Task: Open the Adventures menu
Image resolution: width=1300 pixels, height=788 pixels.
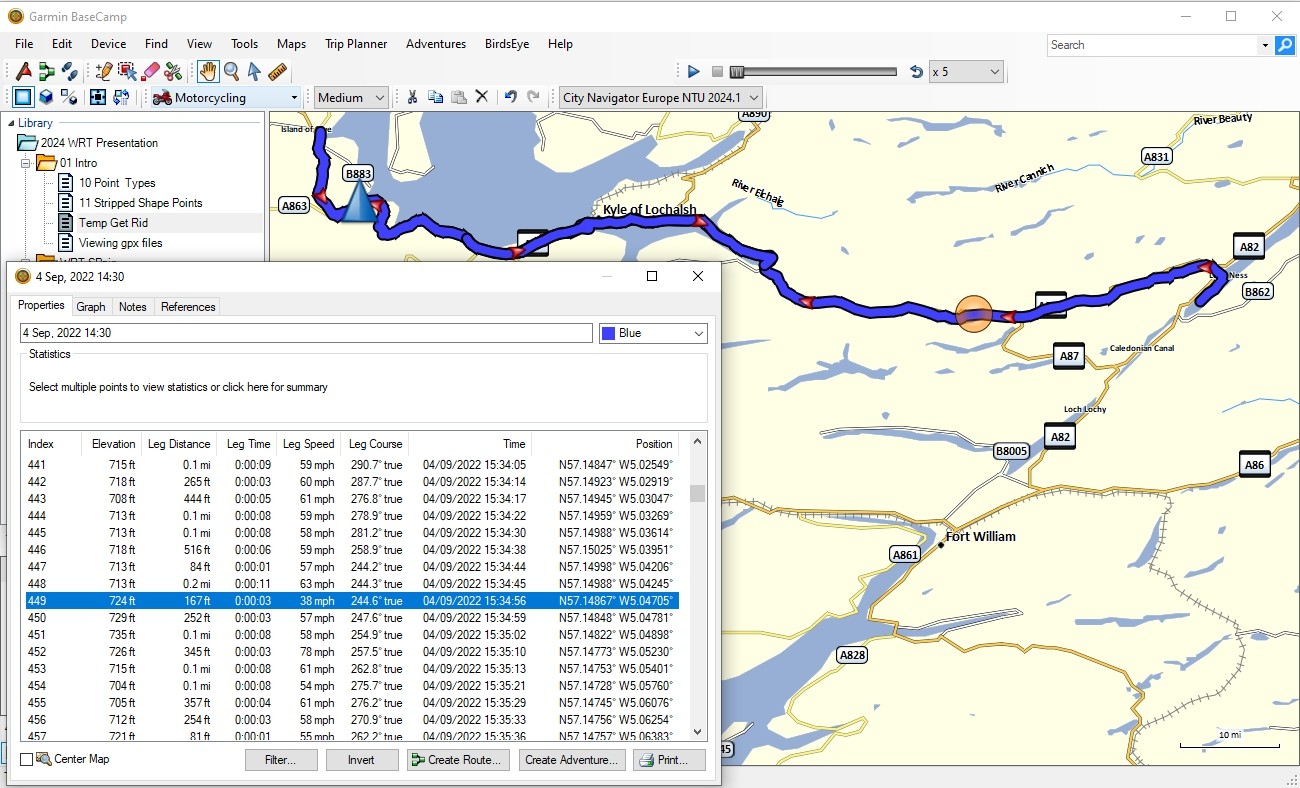Action: [436, 44]
